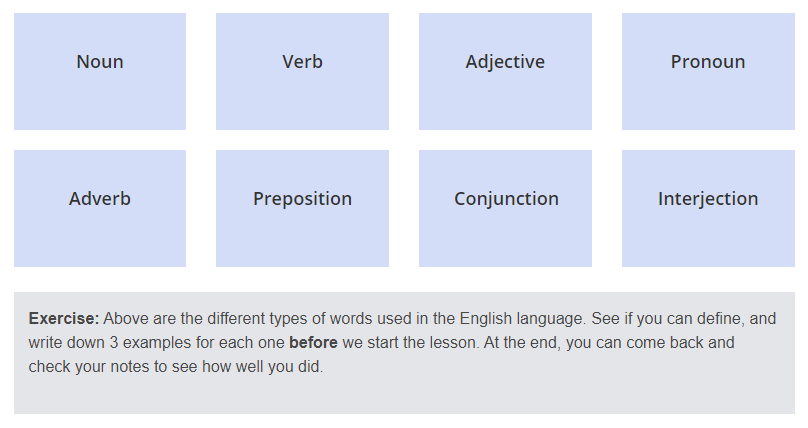Image resolution: width=808 pixels, height=428 pixels.
Task: Click the bold word "before"
Action: 313,343
